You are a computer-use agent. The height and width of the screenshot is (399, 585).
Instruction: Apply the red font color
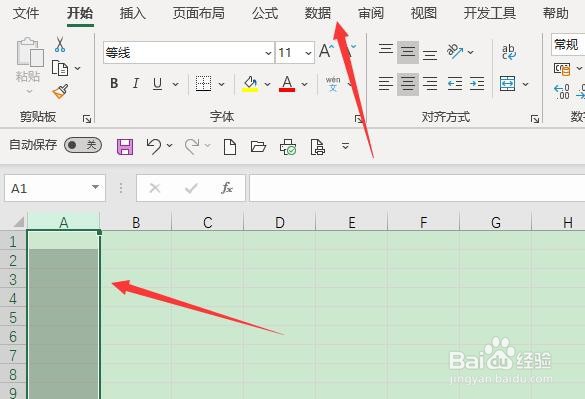tap(287, 84)
